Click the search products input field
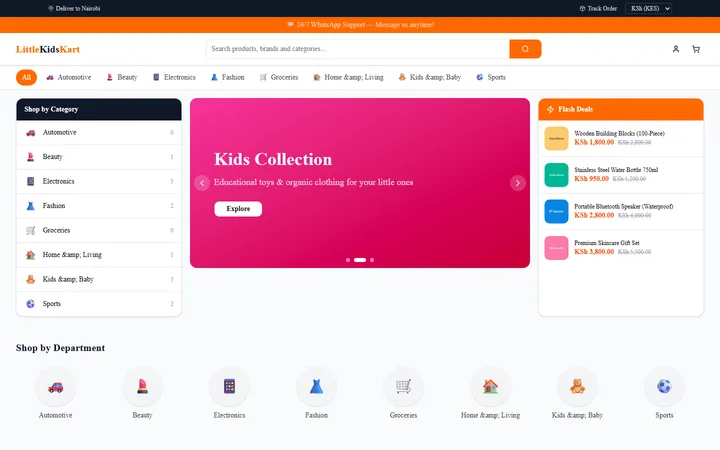 tap(358, 49)
